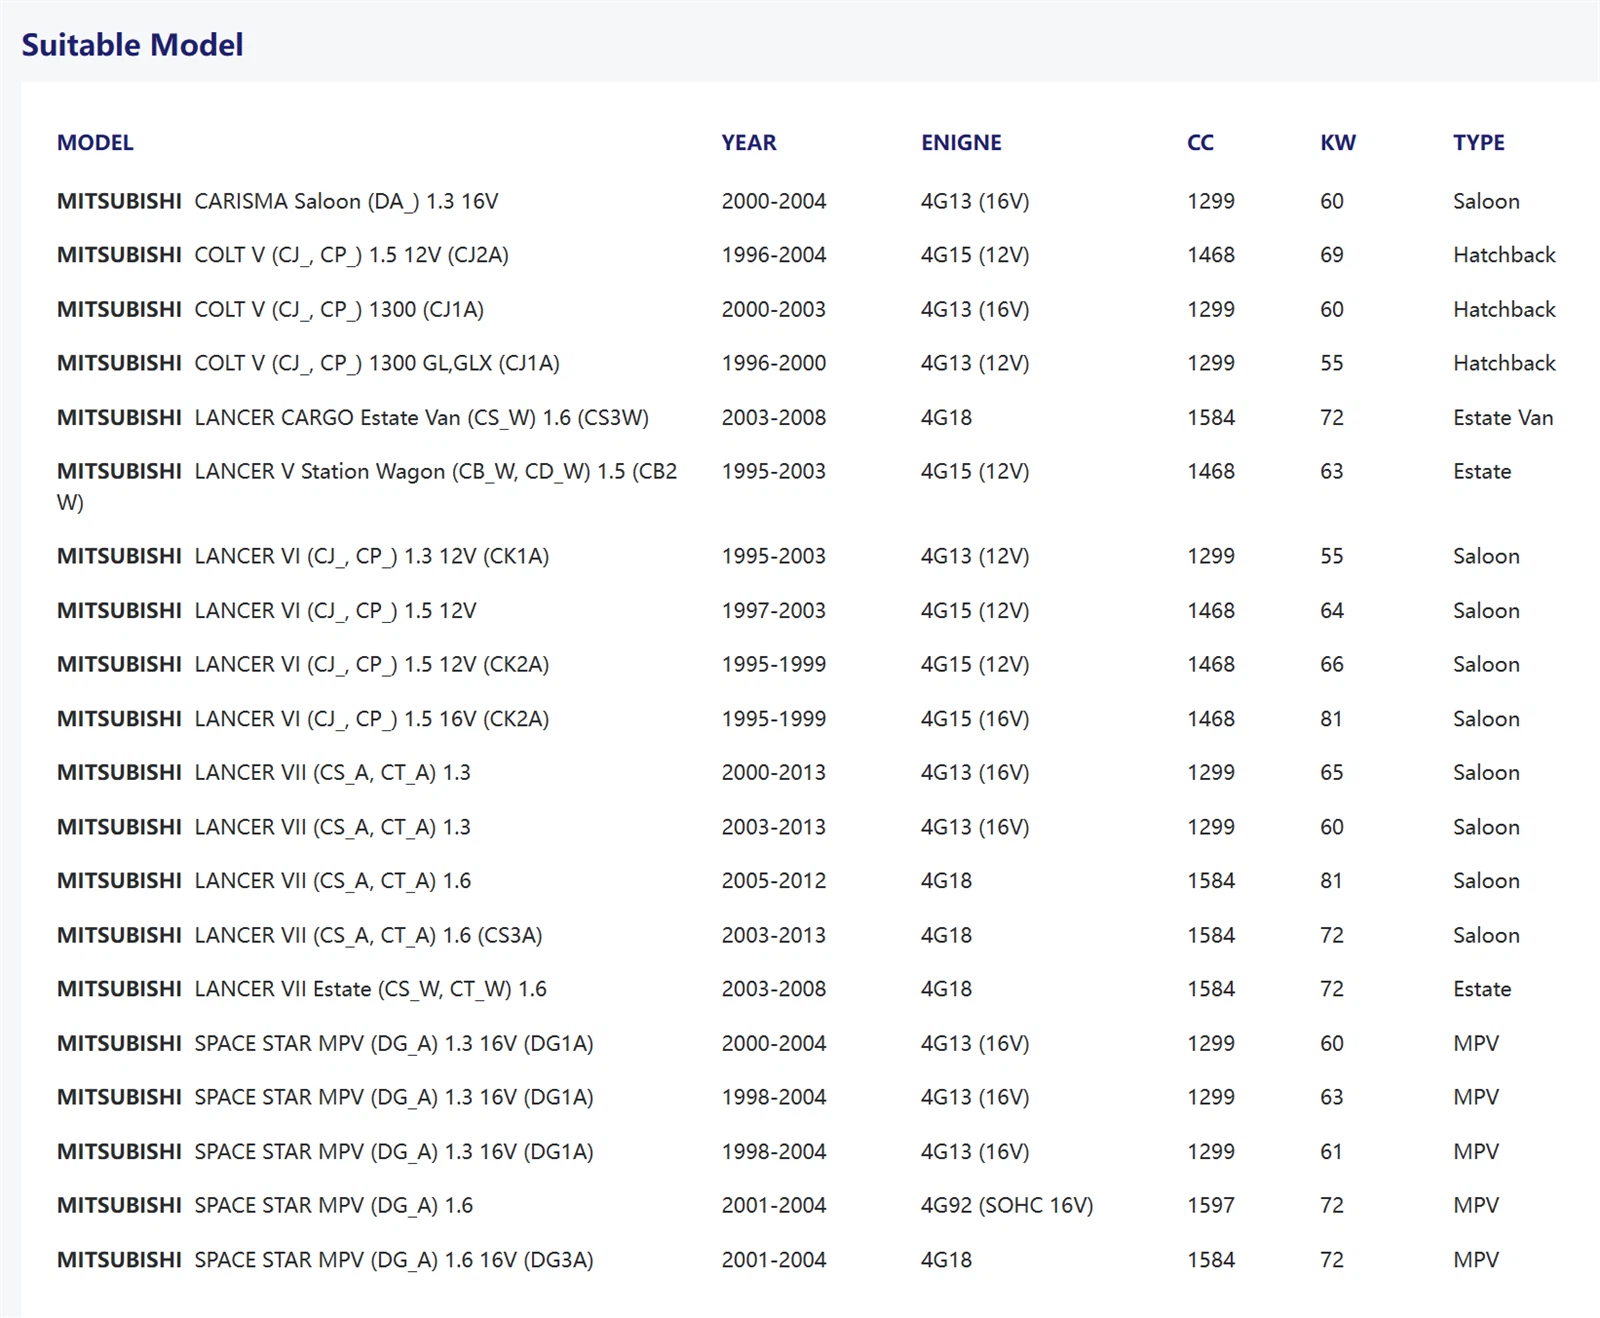Click the 4G92 (SOHC 16V) engine cell

pos(1007,1205)
